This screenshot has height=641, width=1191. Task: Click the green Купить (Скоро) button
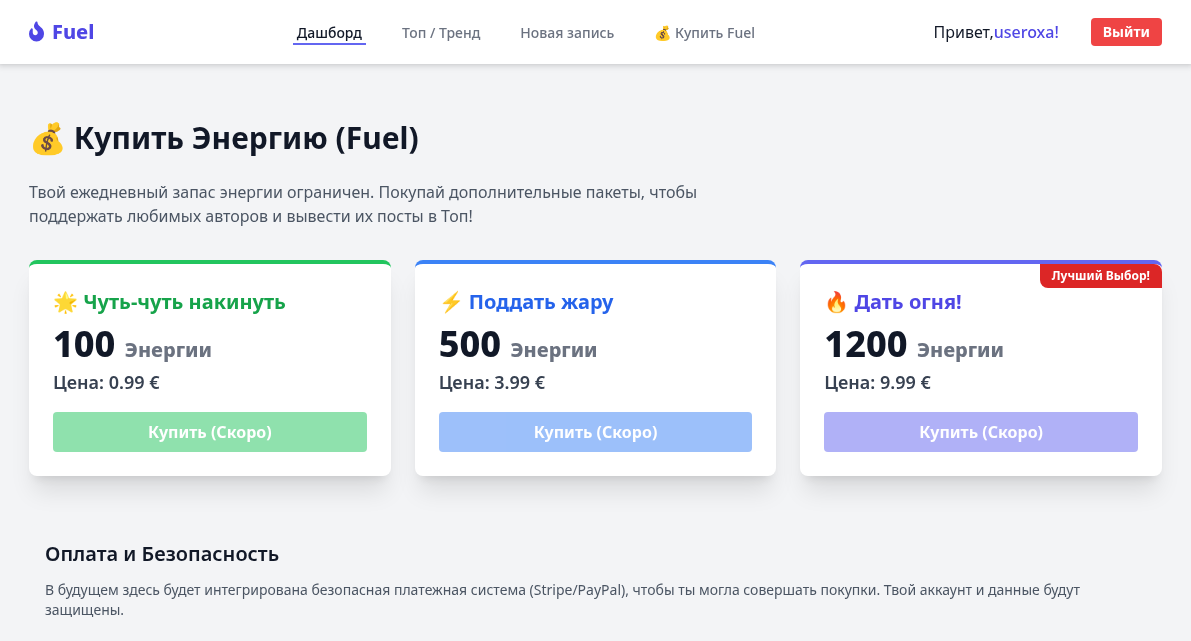[x=210, y=432]
